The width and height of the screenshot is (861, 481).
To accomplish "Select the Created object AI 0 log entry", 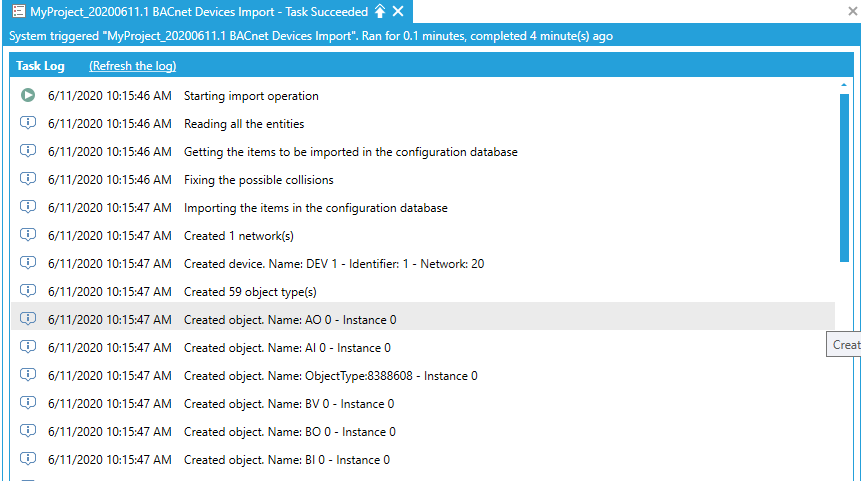I will coord(287,348).
